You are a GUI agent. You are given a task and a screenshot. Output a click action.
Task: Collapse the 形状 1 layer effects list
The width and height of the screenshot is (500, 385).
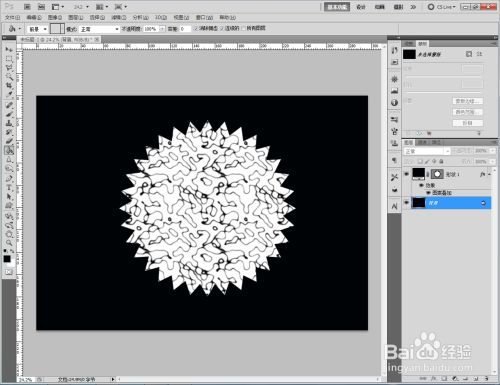(x=490, y=174)
